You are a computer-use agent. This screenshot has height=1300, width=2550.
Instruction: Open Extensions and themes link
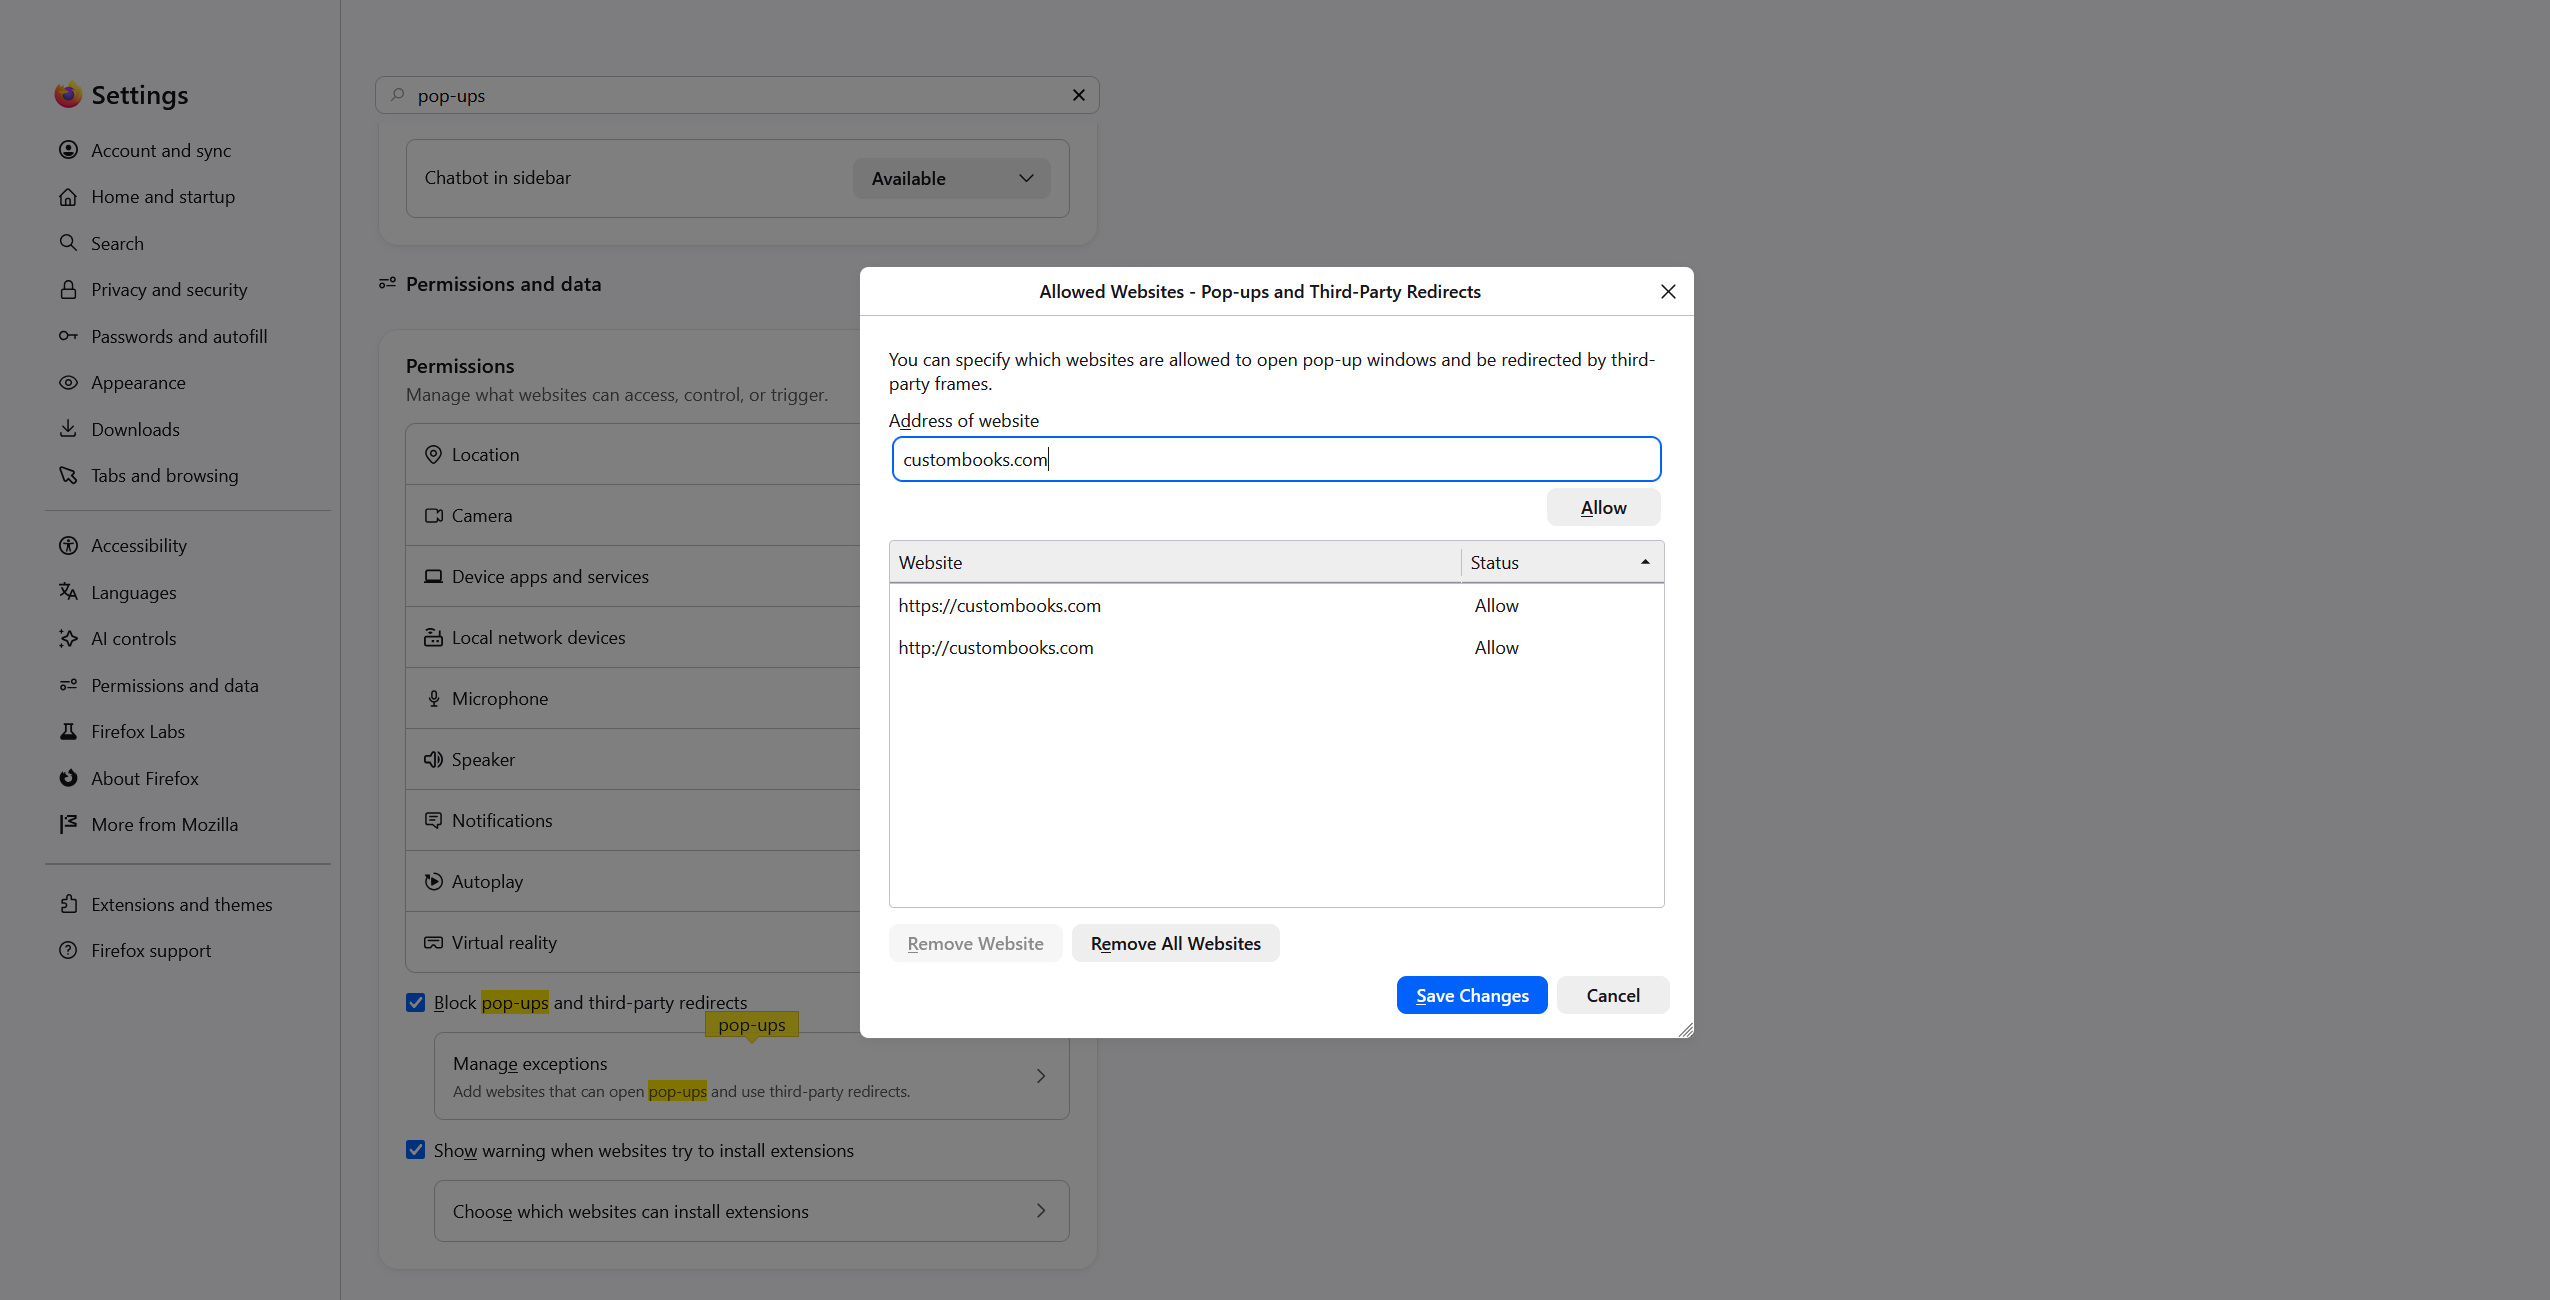(x=181, y=905)
